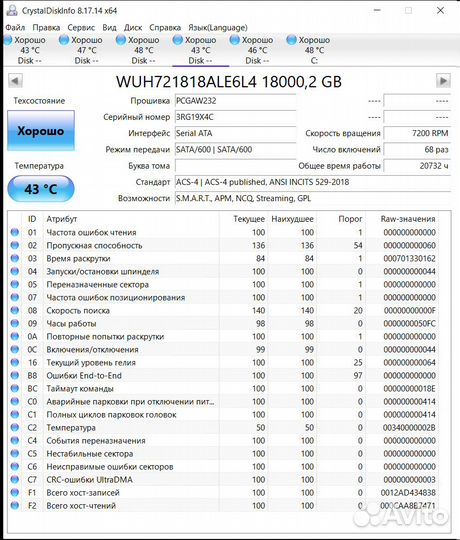This screenshot has width=460, height=540.
Task: Click the Полных циклов парковок головок text
Action: [x=111, y=415]
